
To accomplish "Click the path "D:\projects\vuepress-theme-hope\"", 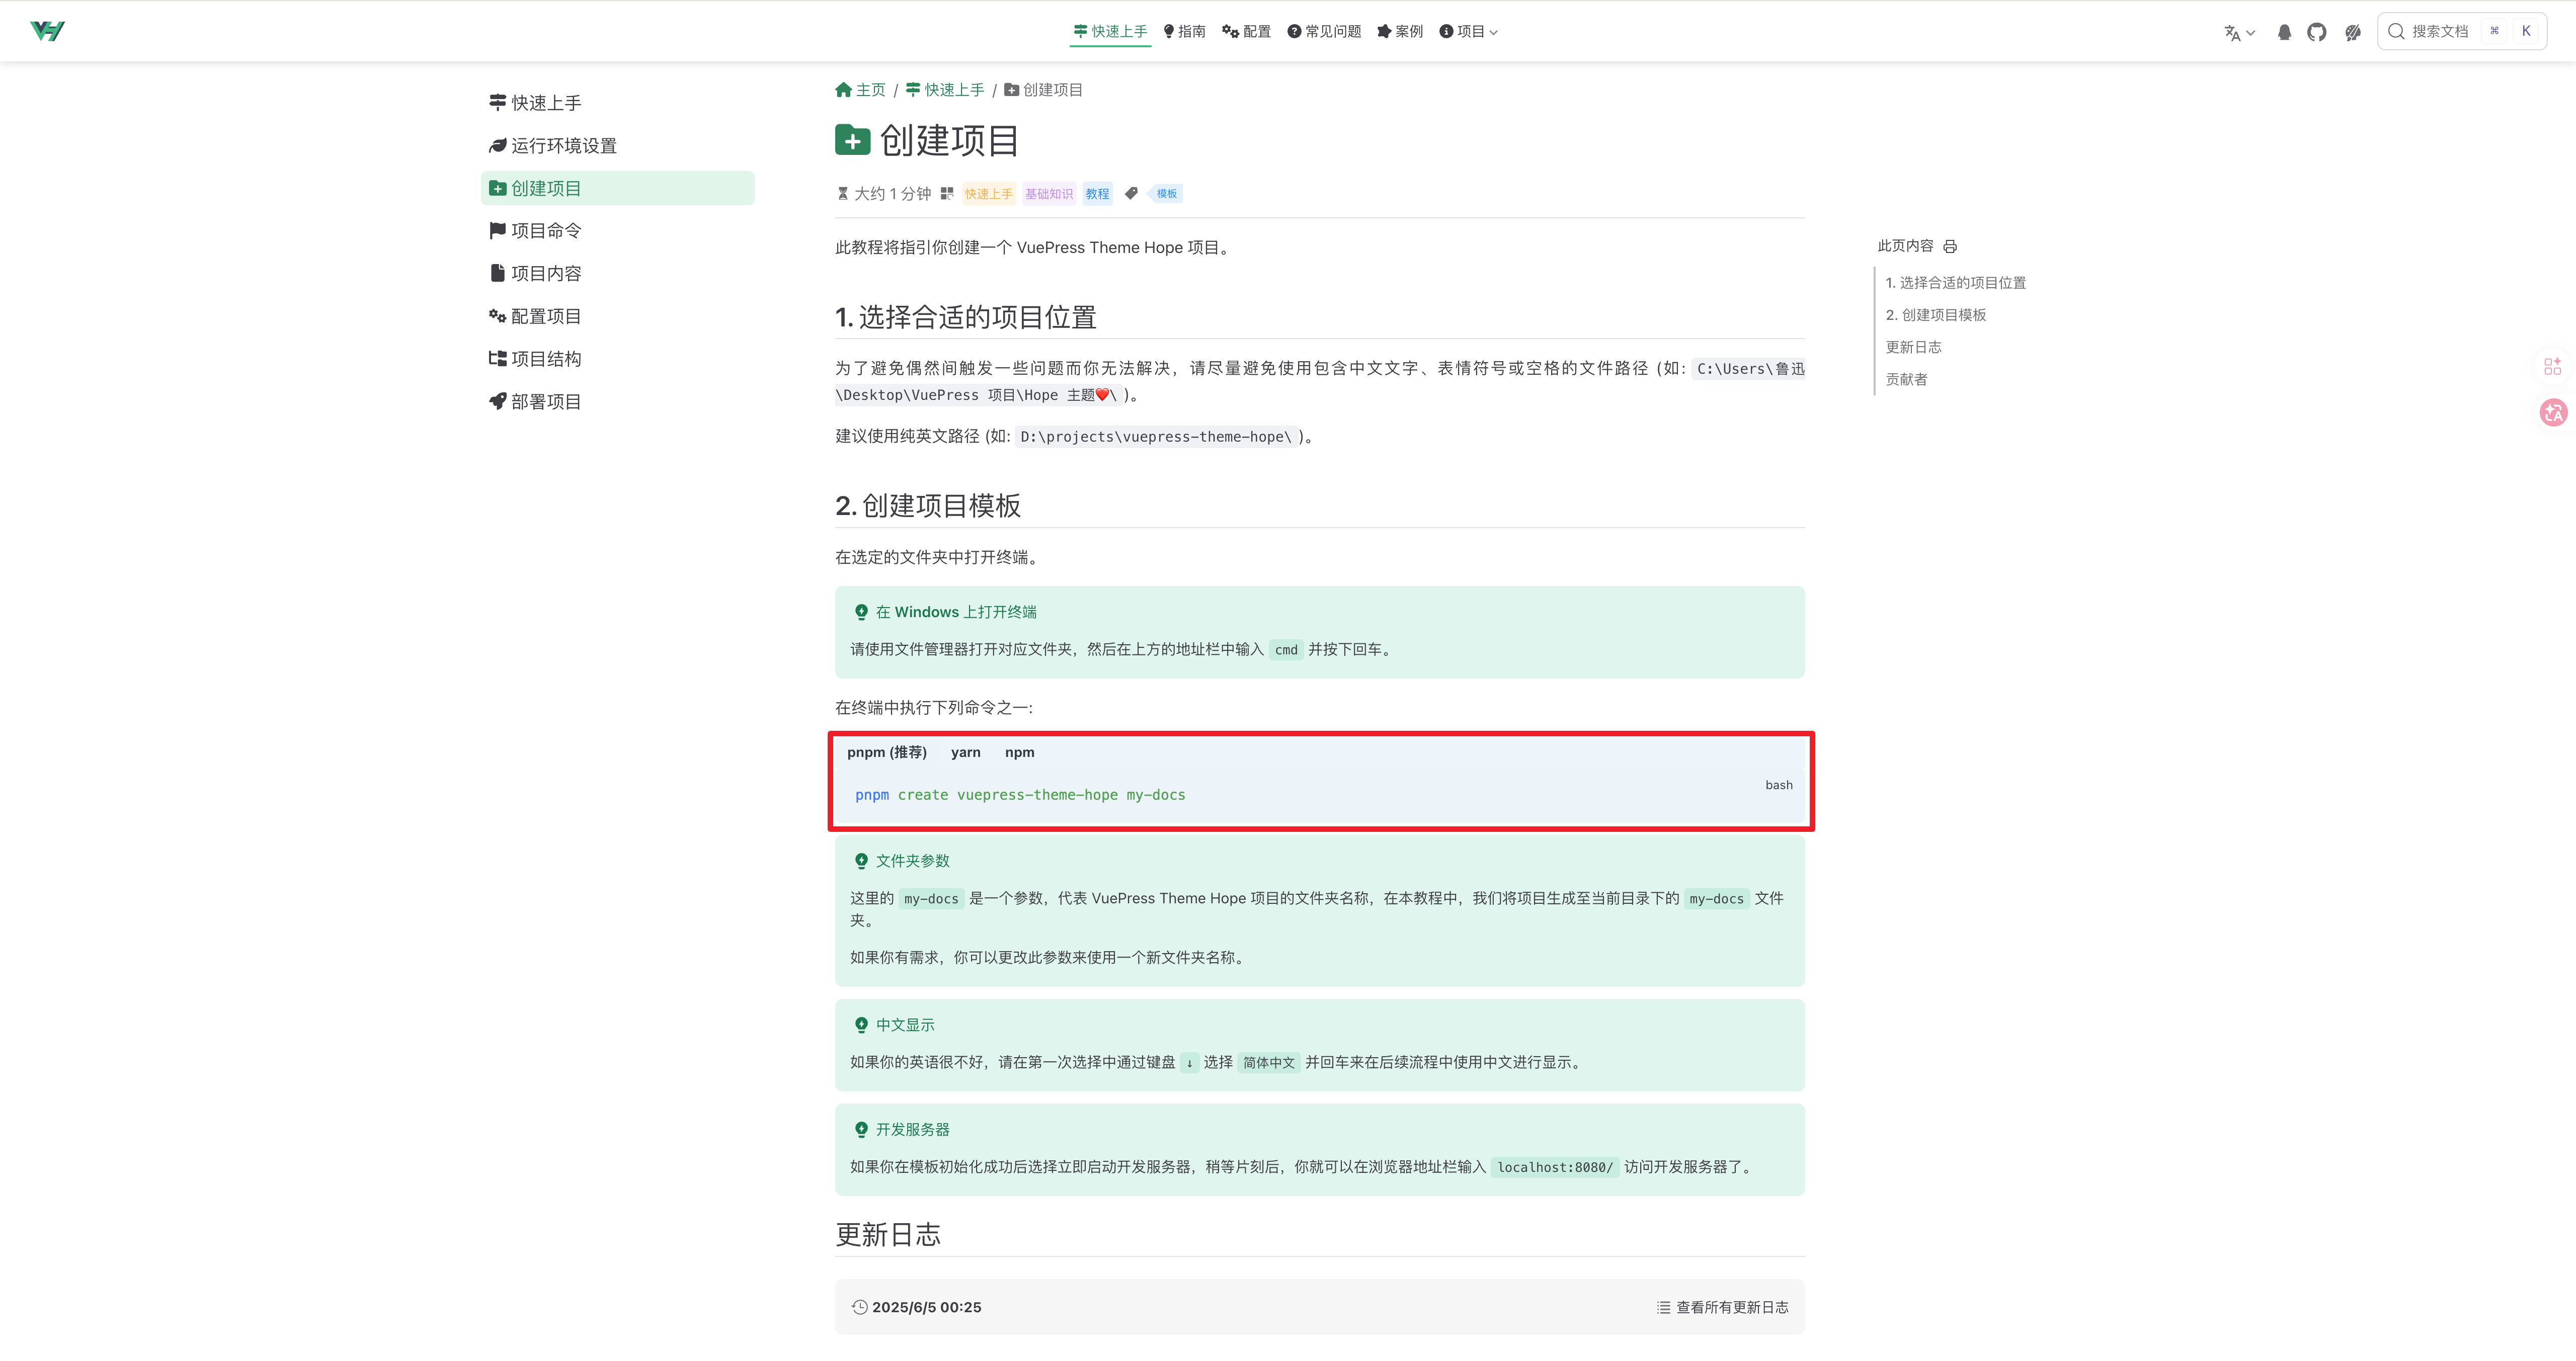I will click(1156, 437).
